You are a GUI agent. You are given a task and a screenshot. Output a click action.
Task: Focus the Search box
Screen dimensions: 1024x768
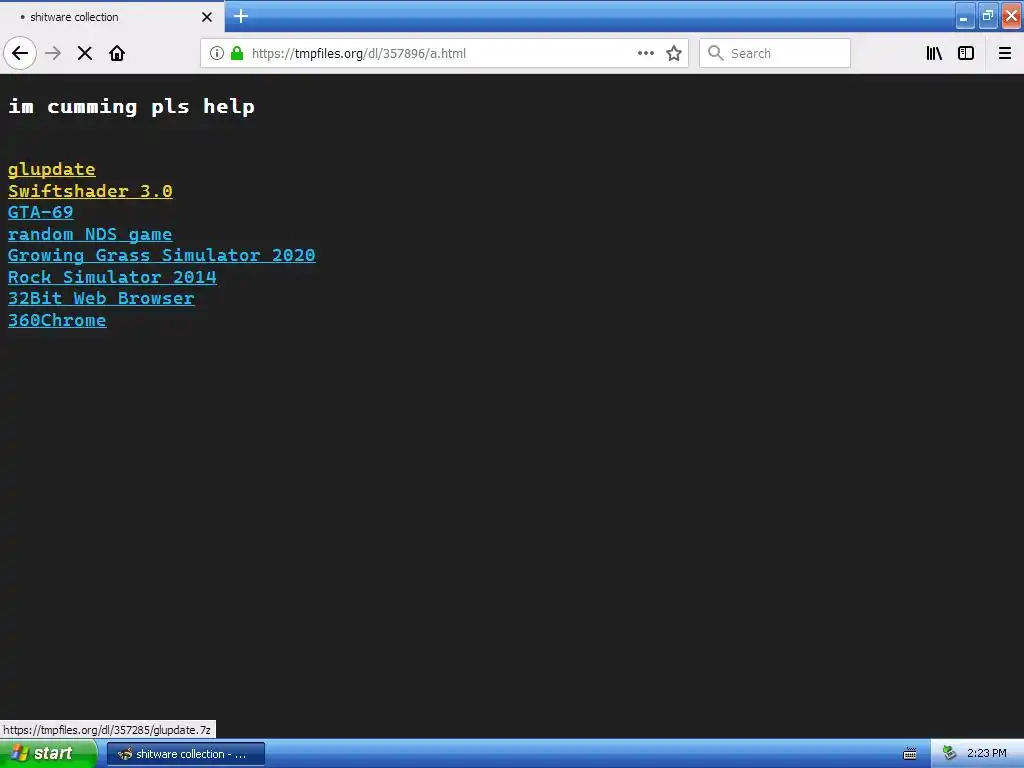pos(775,54)
